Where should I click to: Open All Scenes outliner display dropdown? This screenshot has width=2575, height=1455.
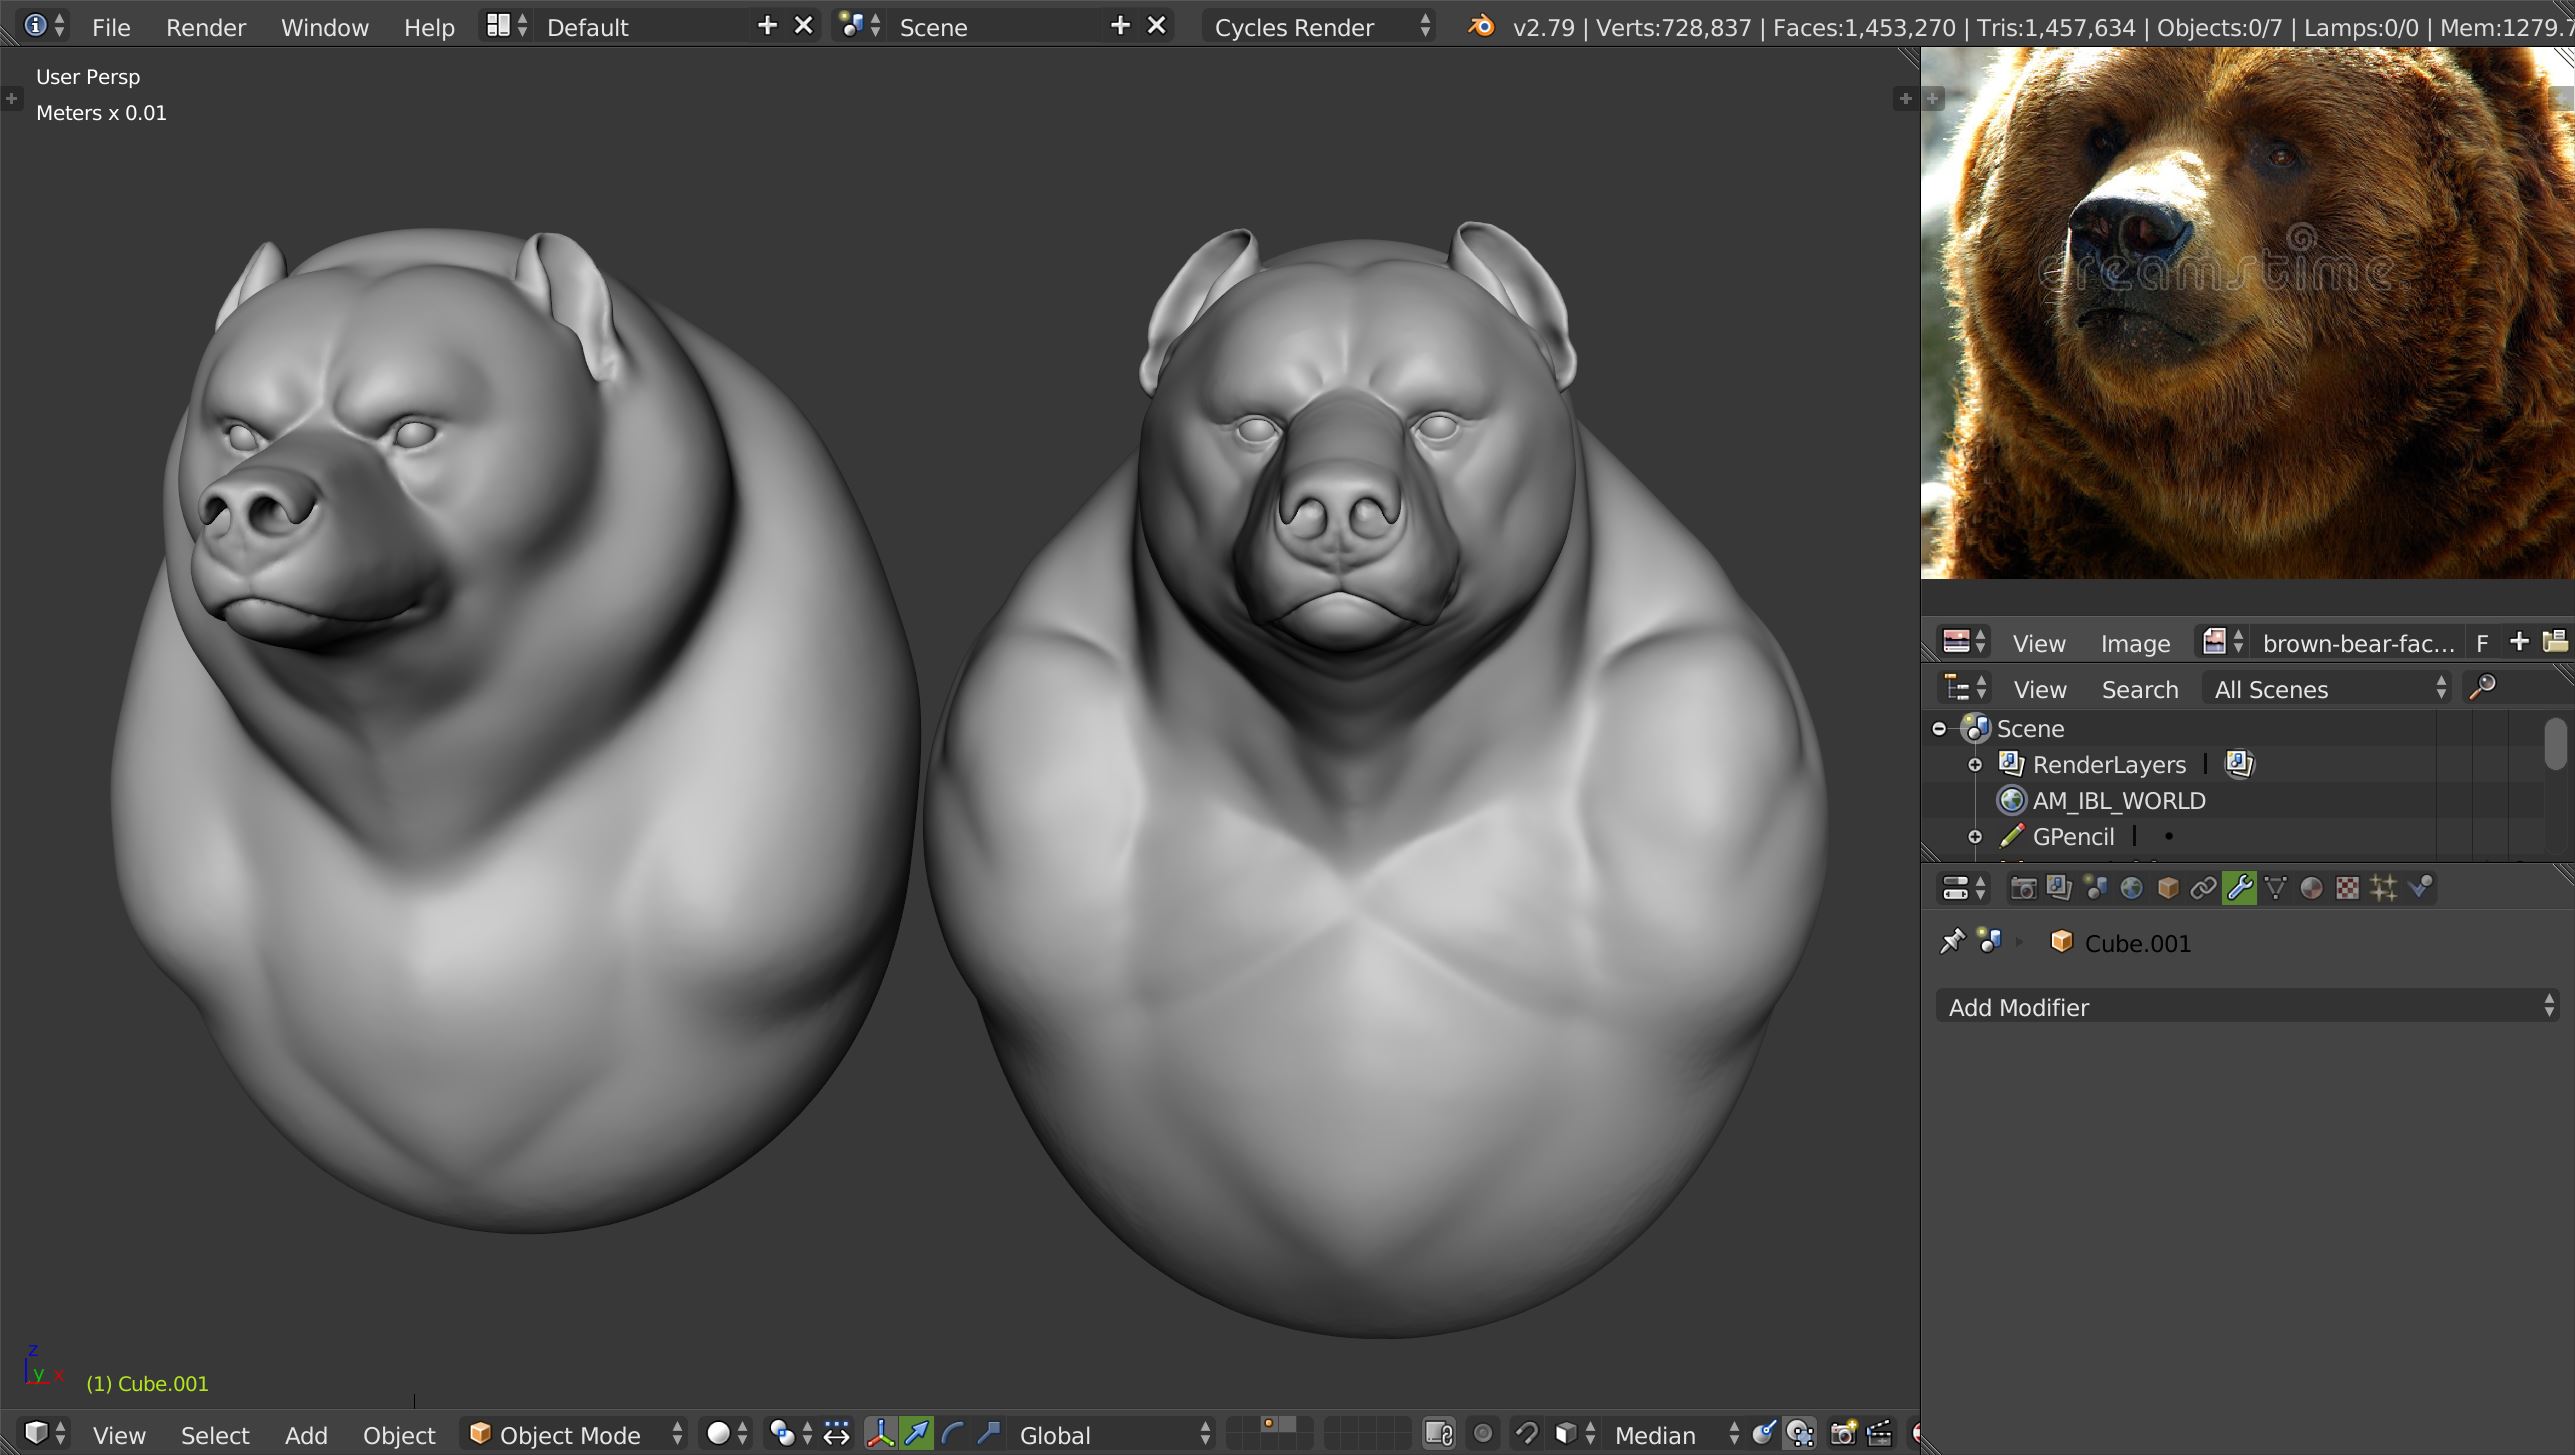2328,688
